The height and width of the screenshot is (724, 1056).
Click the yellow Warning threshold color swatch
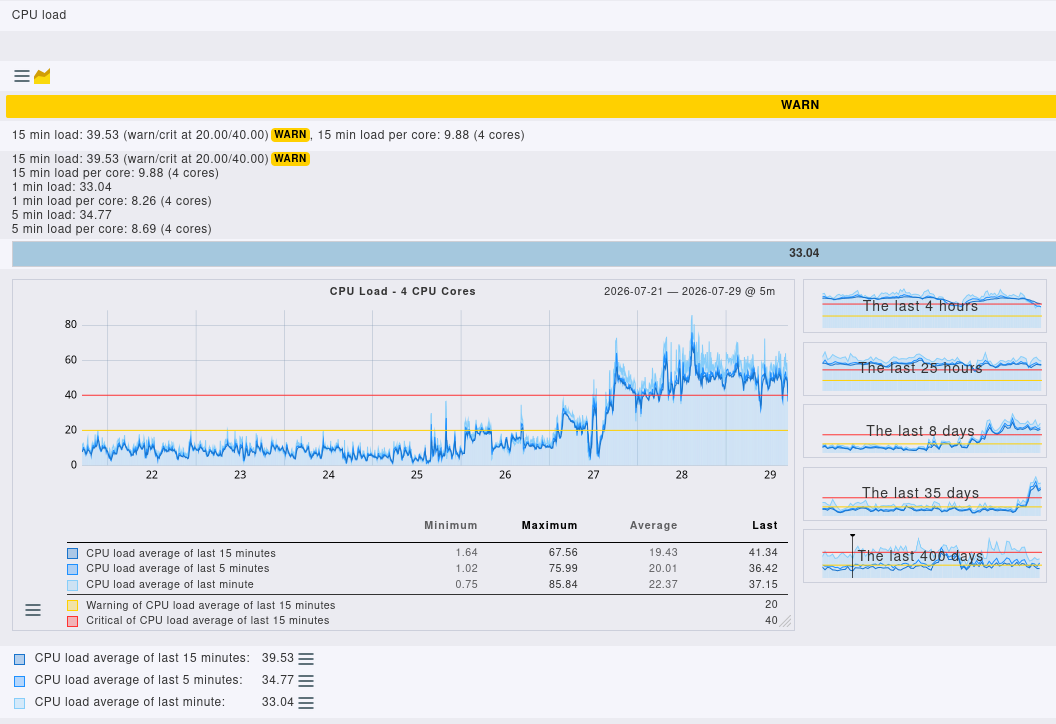(73, 605)
